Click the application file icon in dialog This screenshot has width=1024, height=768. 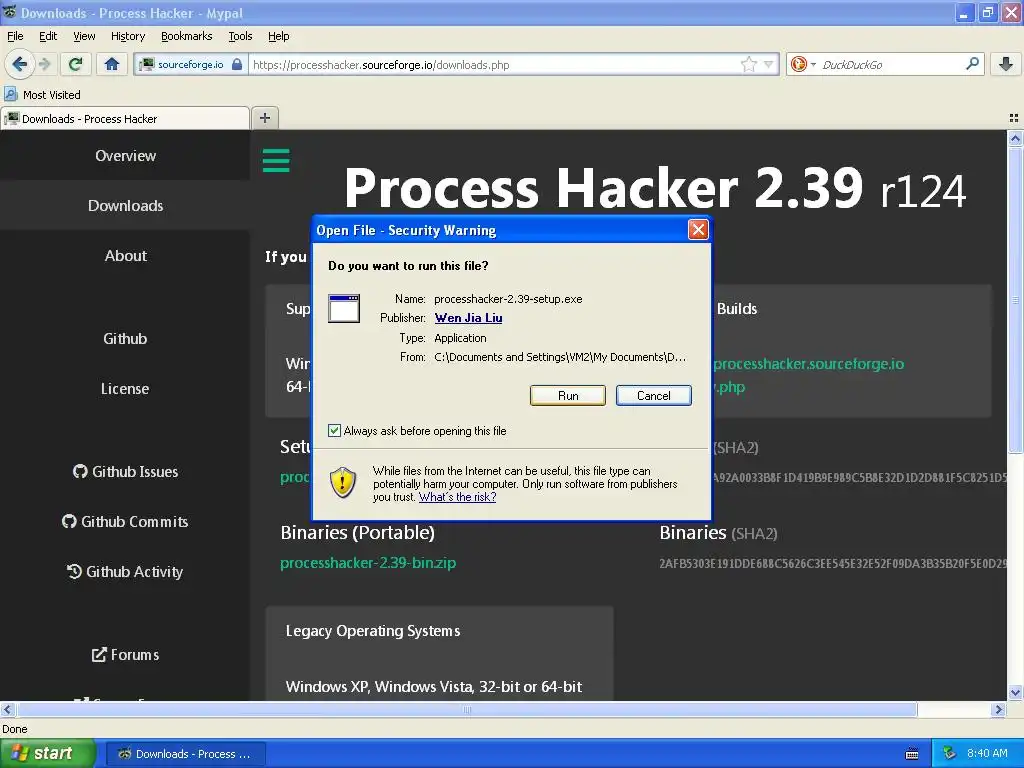[344, 309]
